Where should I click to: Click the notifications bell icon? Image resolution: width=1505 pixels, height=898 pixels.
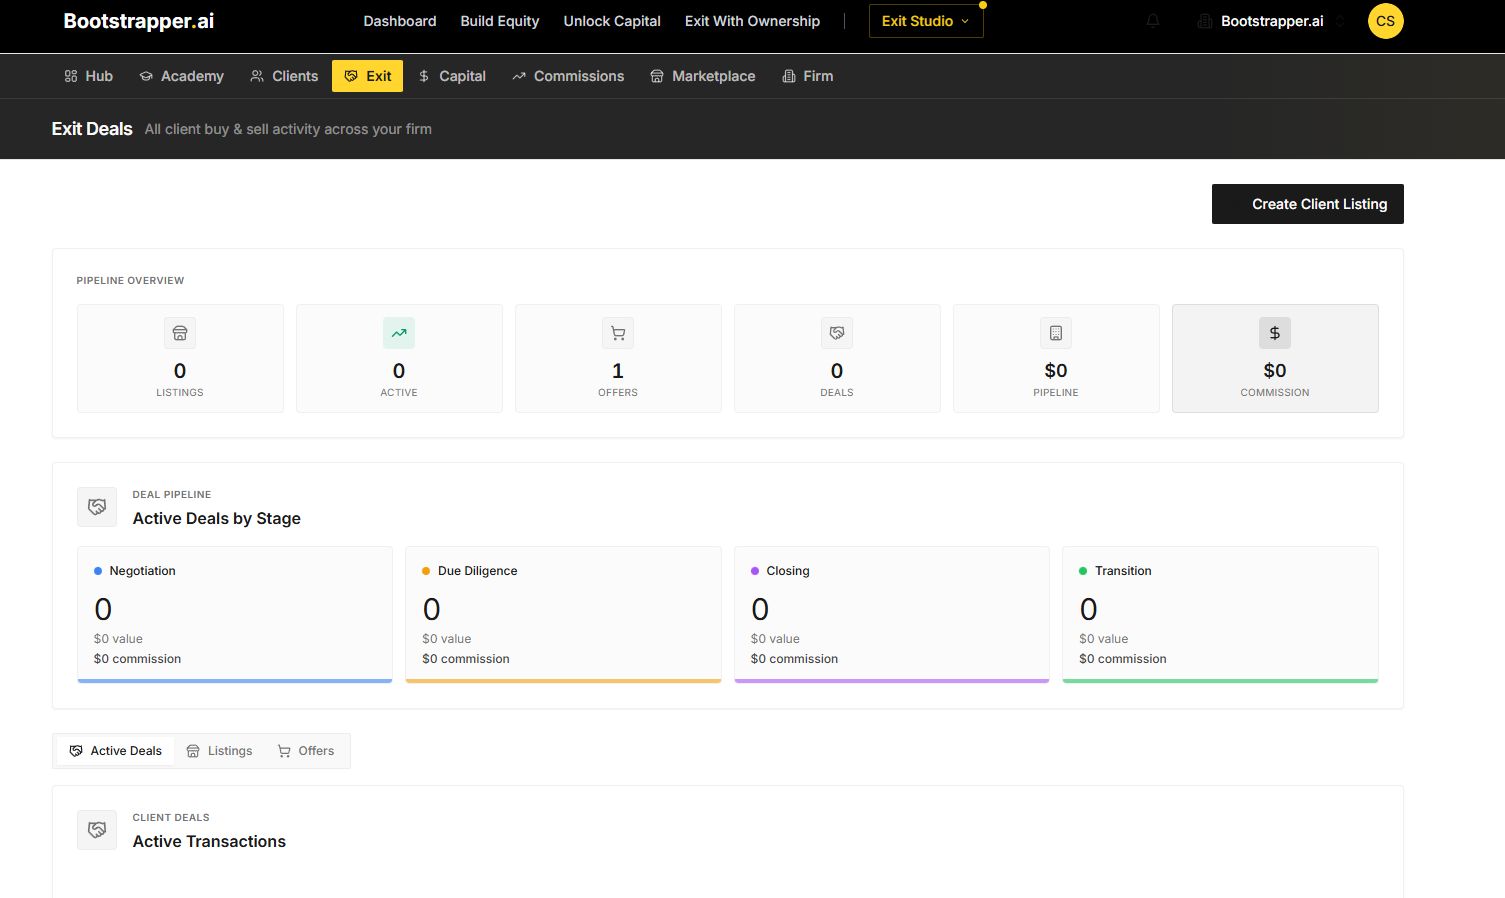click(x=1153, y=21)
